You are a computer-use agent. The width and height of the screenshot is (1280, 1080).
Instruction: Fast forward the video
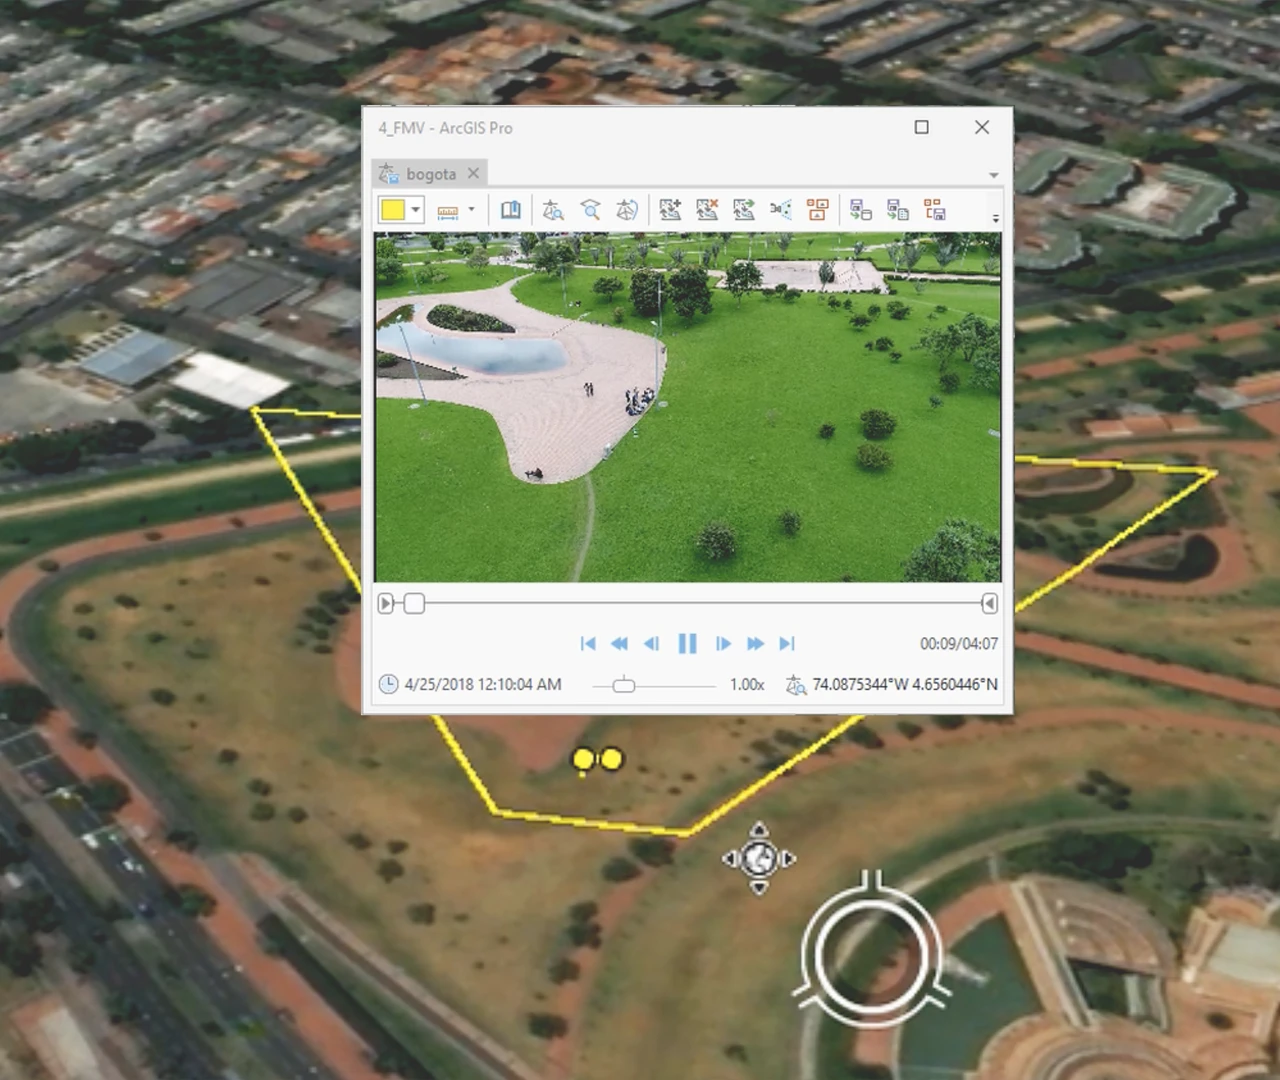coord(755,643)
